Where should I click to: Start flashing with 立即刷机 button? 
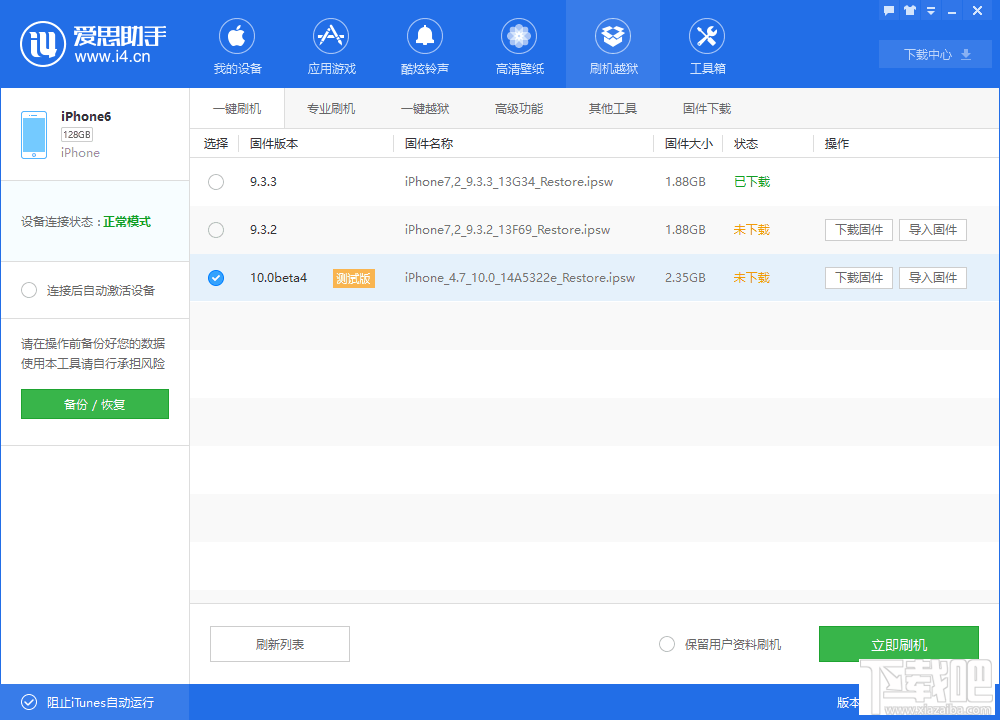click(899, 644)
